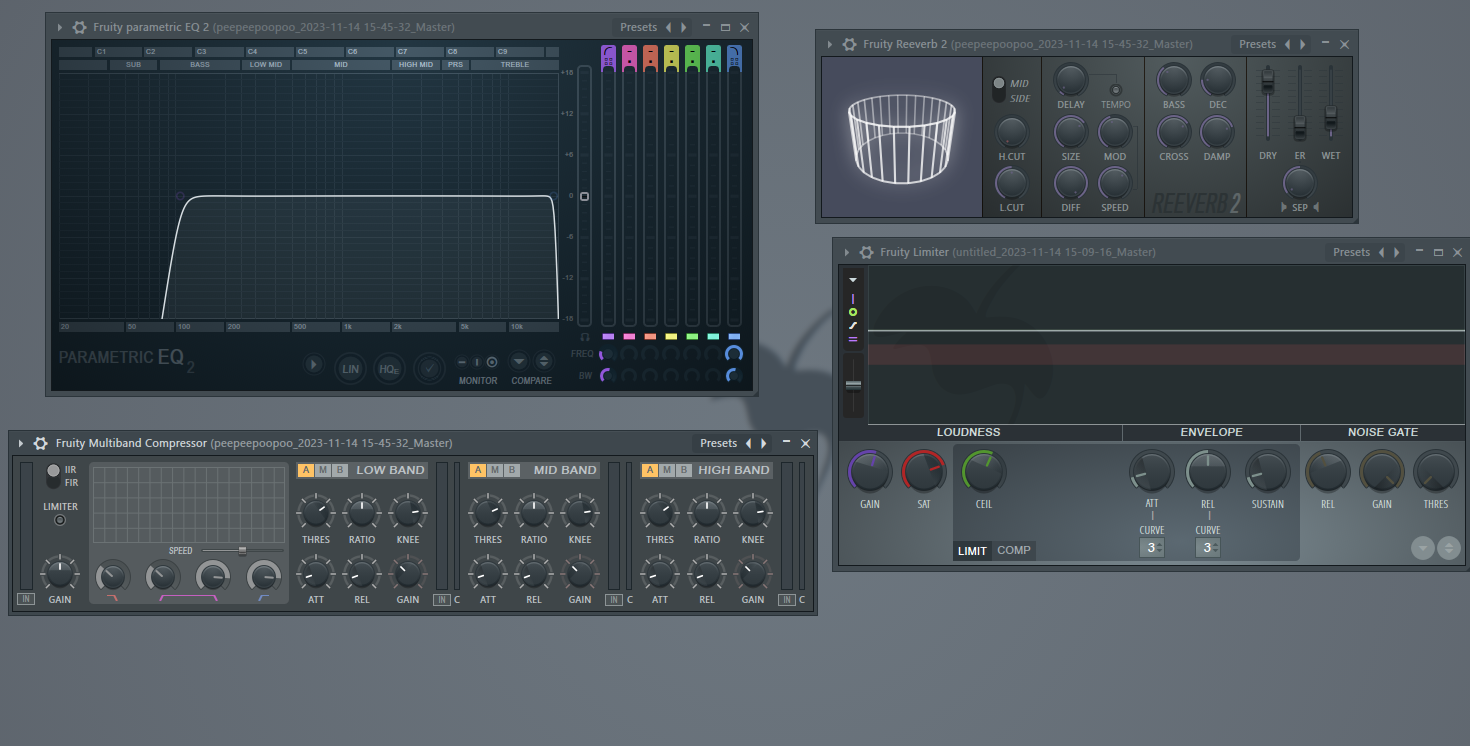Image resolution: width=1470 pixels, height=746 pixels.
Task: Open the white dropdown arrow in Limiter display
Action: coord(853,280)
